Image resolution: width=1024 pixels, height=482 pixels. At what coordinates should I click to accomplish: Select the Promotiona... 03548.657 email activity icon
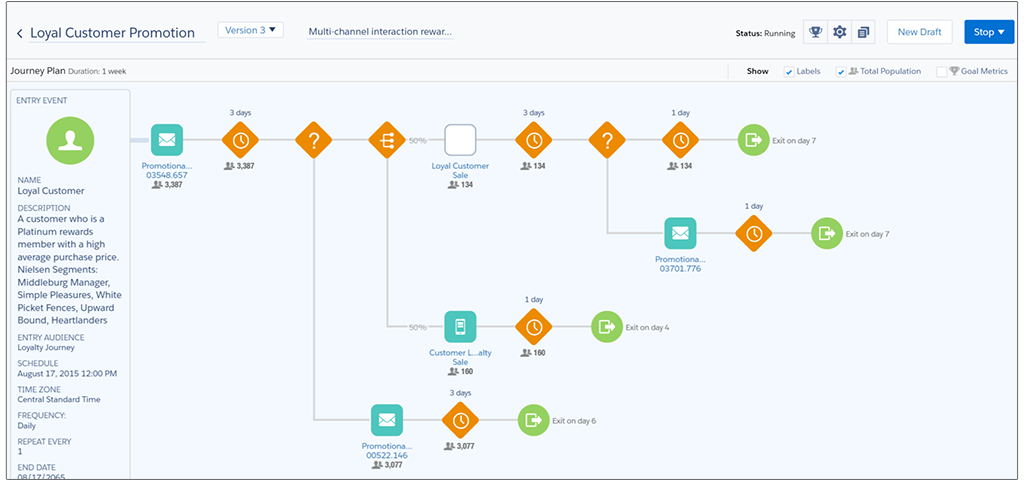point(167,140)
